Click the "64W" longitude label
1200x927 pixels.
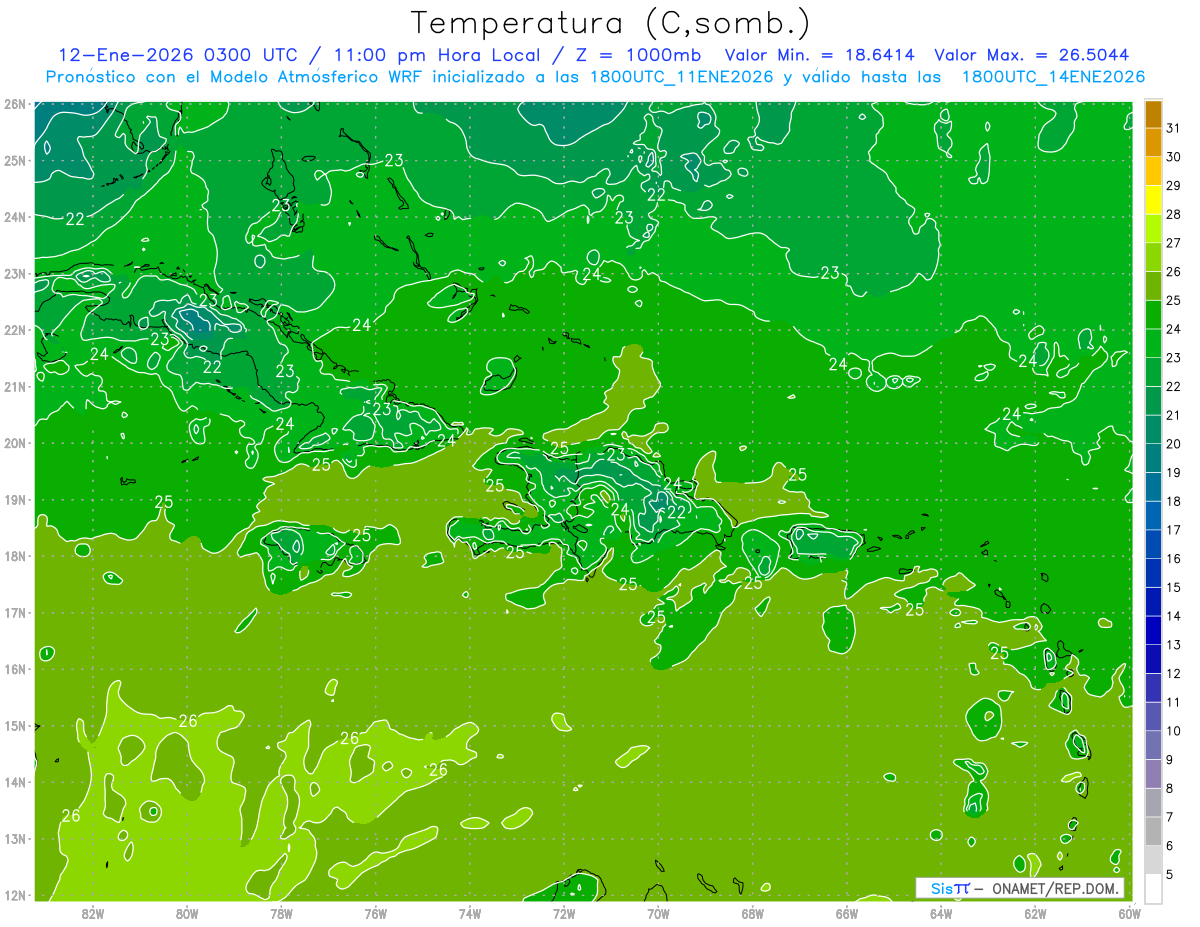tap(941, 913)
